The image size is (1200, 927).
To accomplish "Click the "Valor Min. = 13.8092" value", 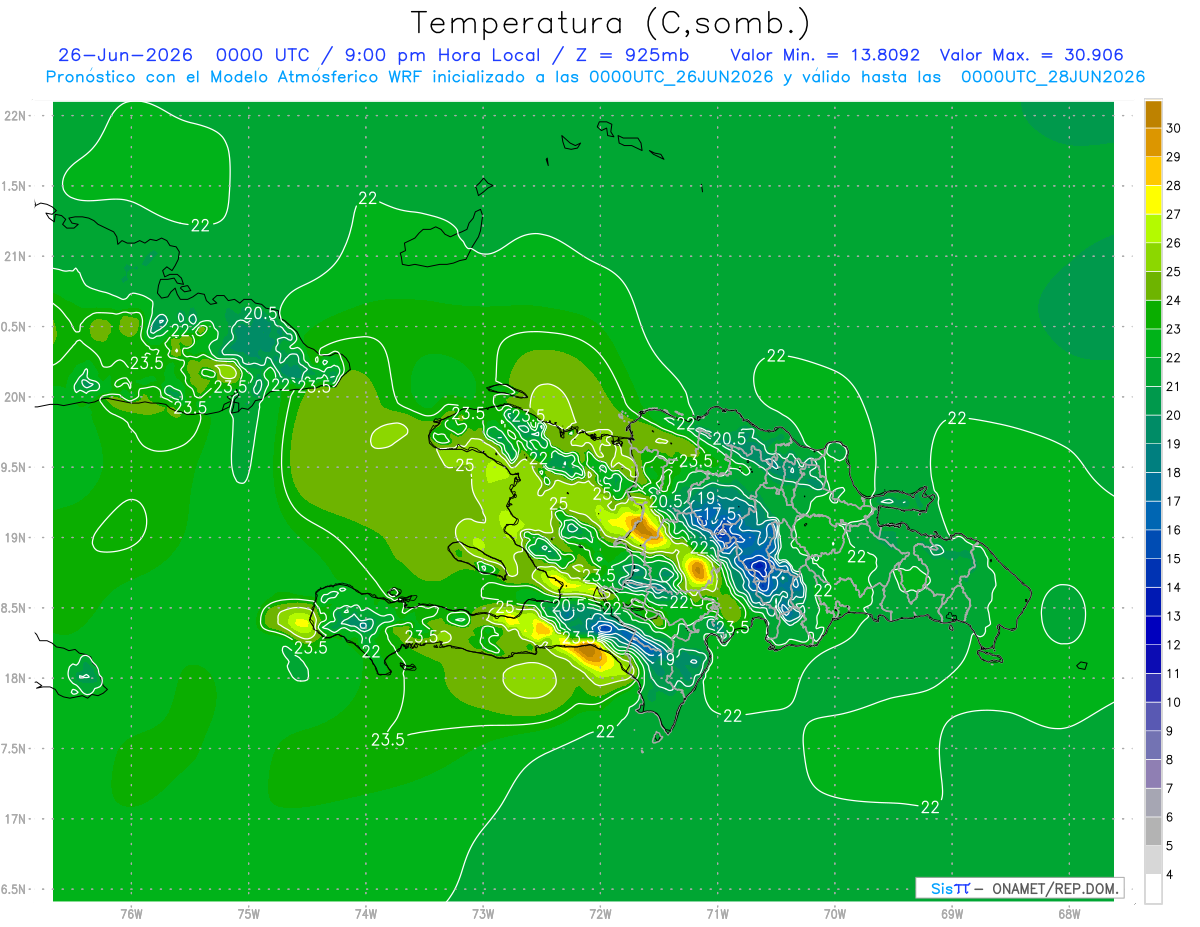I will (x=825, y=55).
